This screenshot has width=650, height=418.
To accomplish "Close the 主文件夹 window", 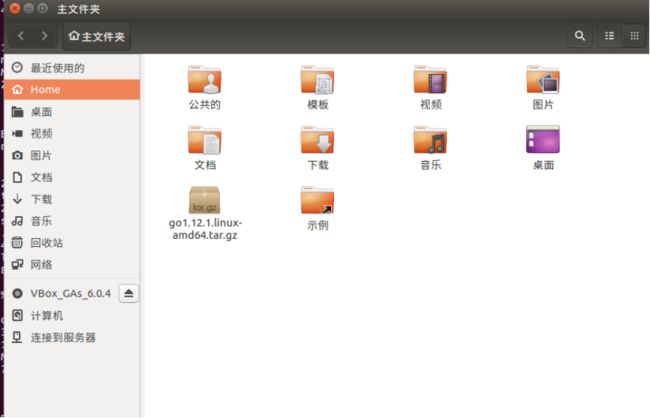I will coord(15,8).
